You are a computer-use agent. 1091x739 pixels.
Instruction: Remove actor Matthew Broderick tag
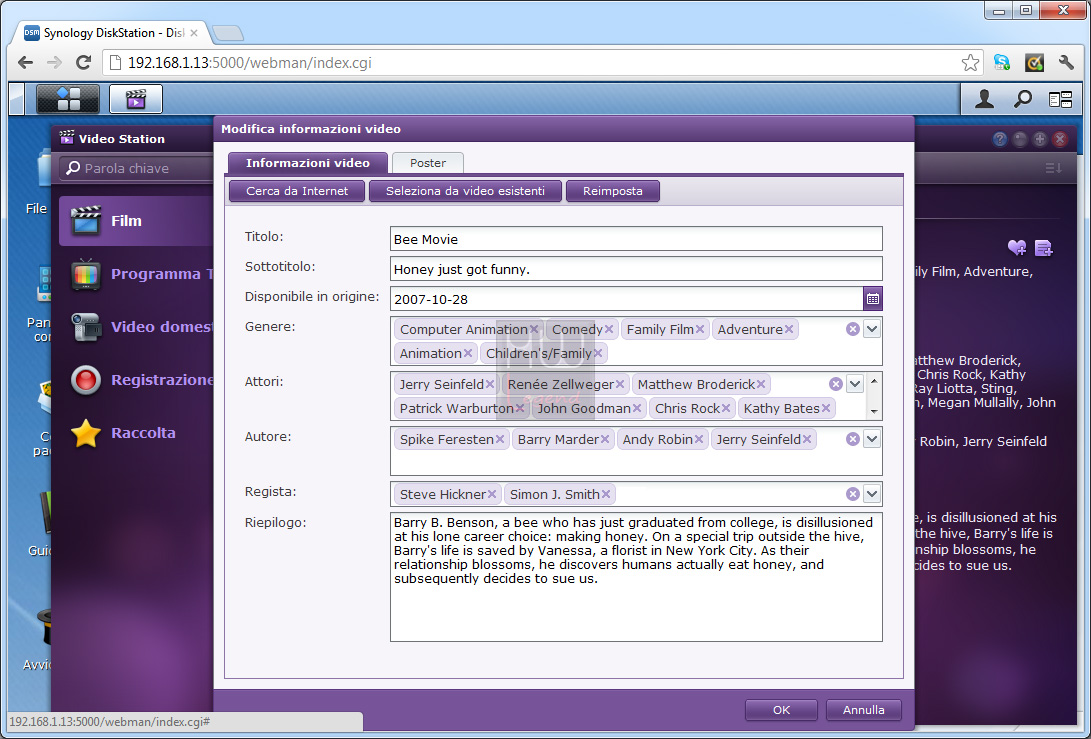pyautogui.click(x=761, y=384)
